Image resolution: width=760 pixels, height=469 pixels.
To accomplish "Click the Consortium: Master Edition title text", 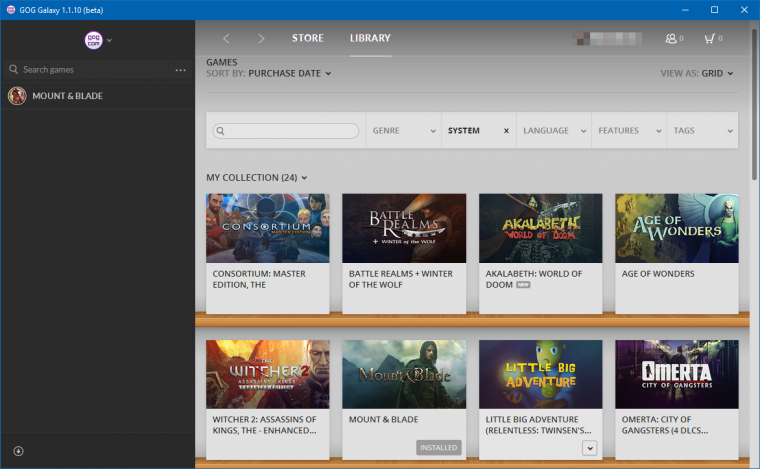I will coord(259,280).
